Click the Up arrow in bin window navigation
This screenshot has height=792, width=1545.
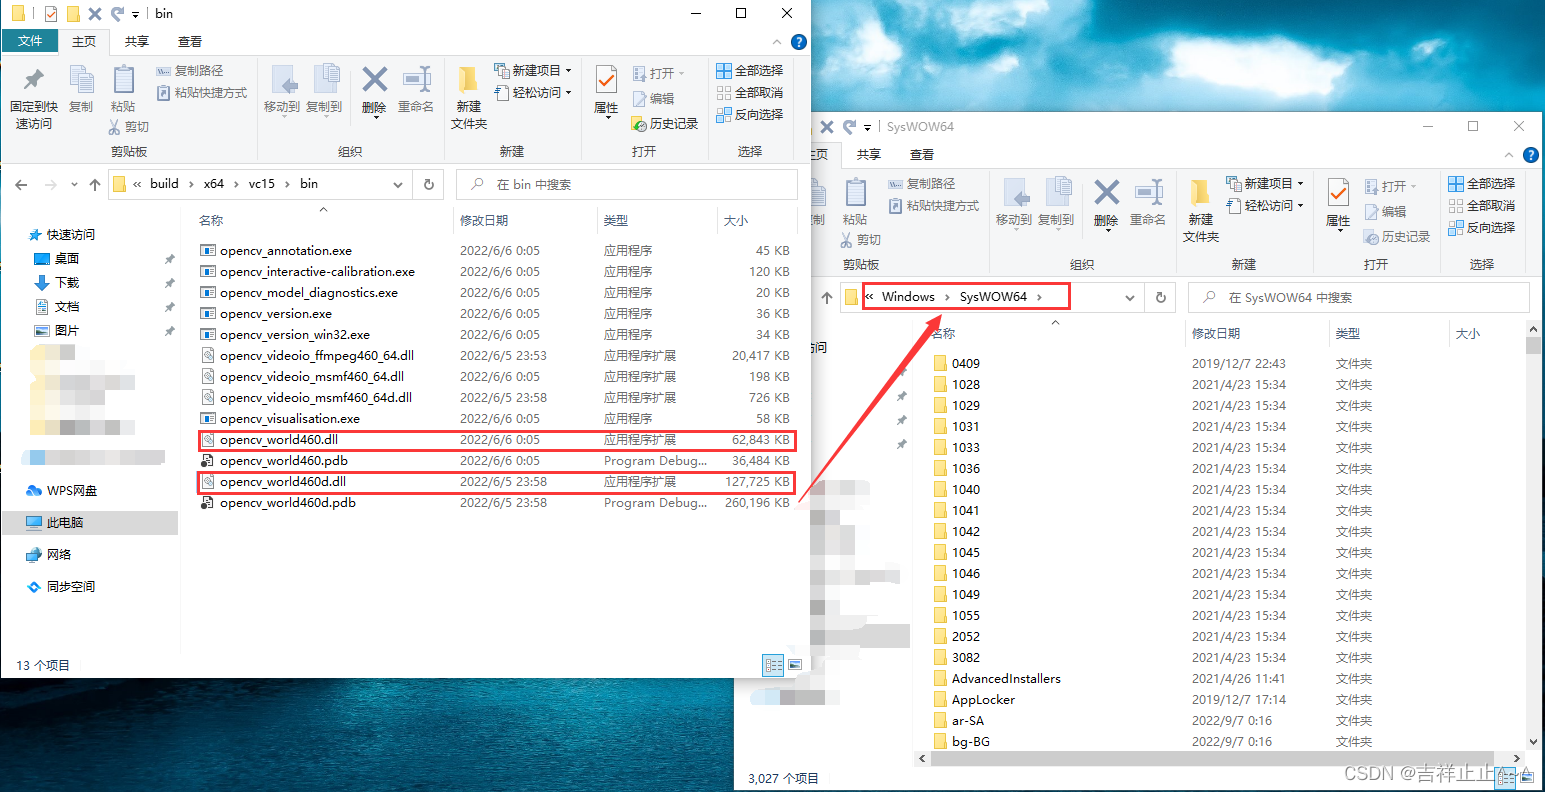[95, 184]
